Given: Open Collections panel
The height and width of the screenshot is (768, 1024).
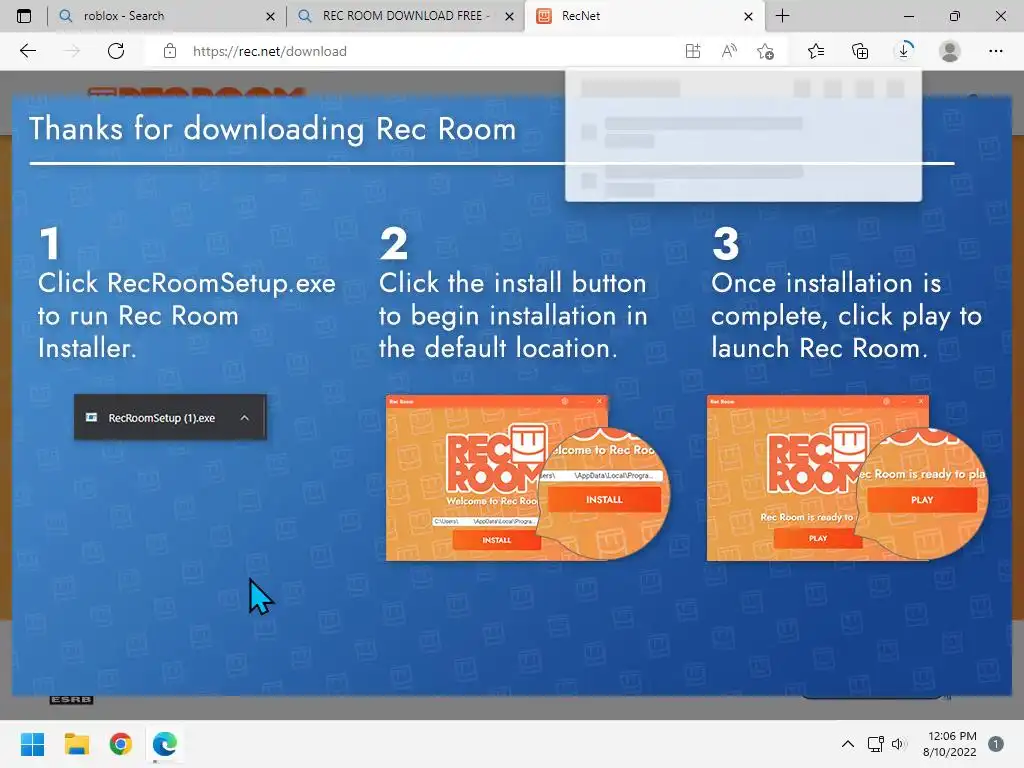Looking at the screenshot, I should [860, 51].
